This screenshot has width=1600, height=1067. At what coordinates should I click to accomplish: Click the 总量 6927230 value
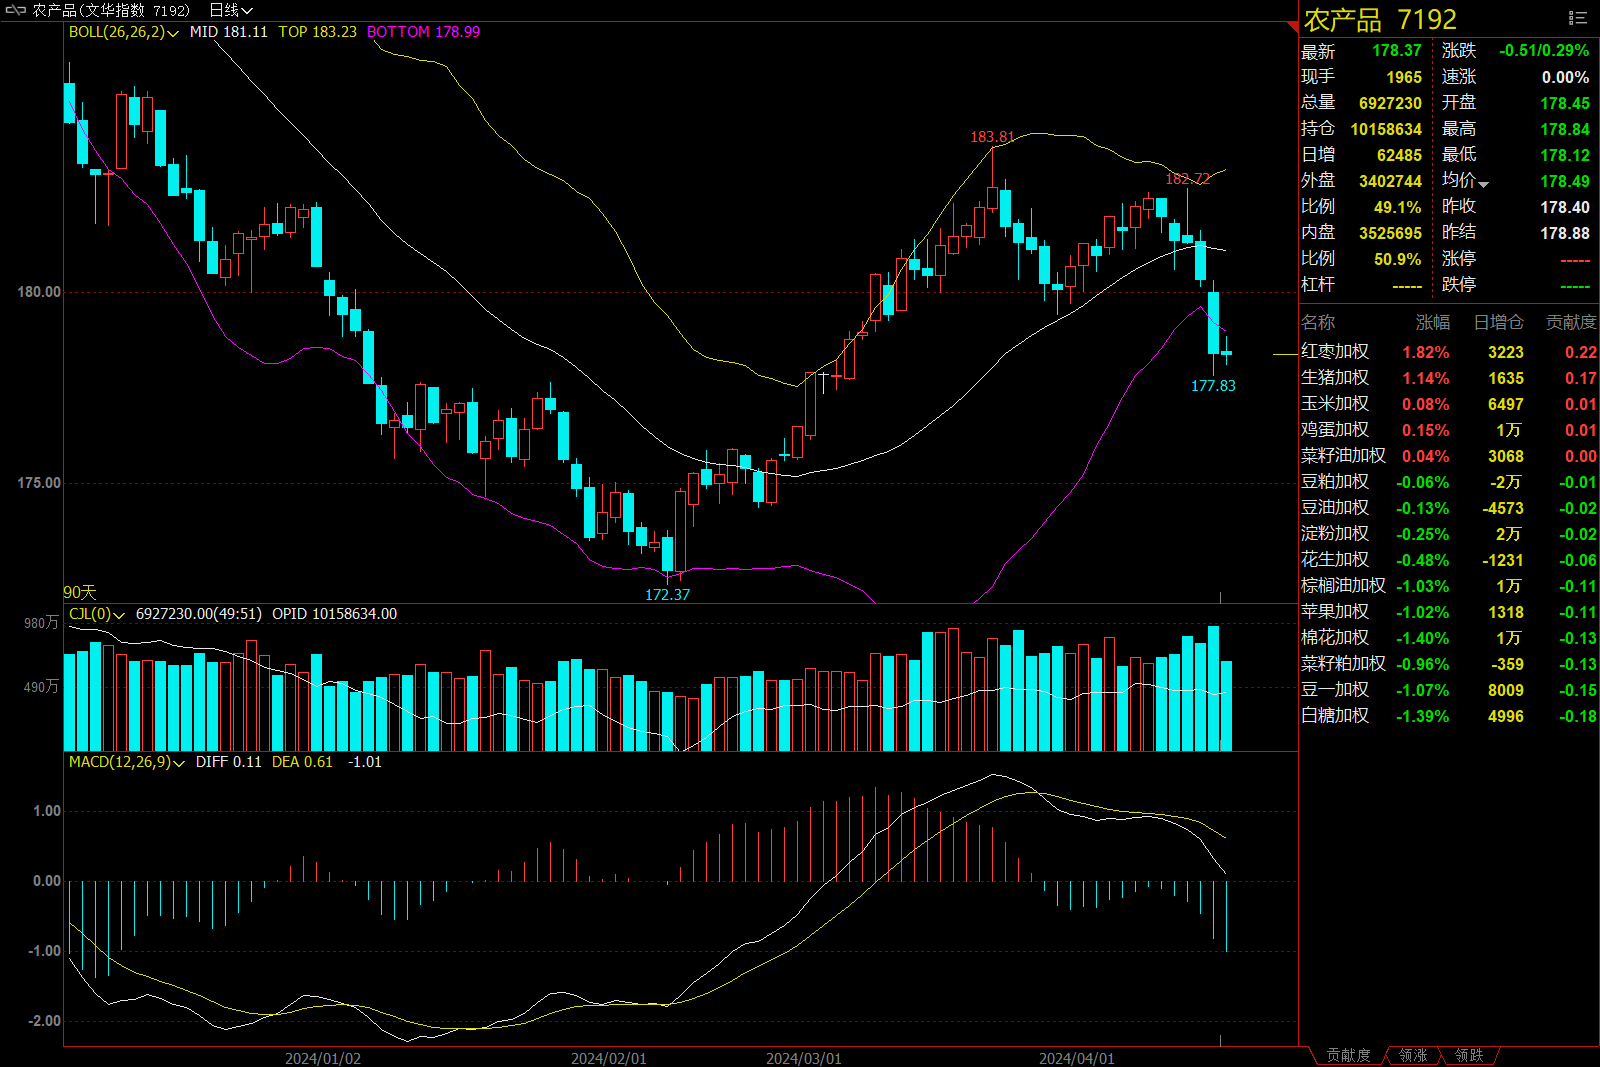pos(1390,103)
